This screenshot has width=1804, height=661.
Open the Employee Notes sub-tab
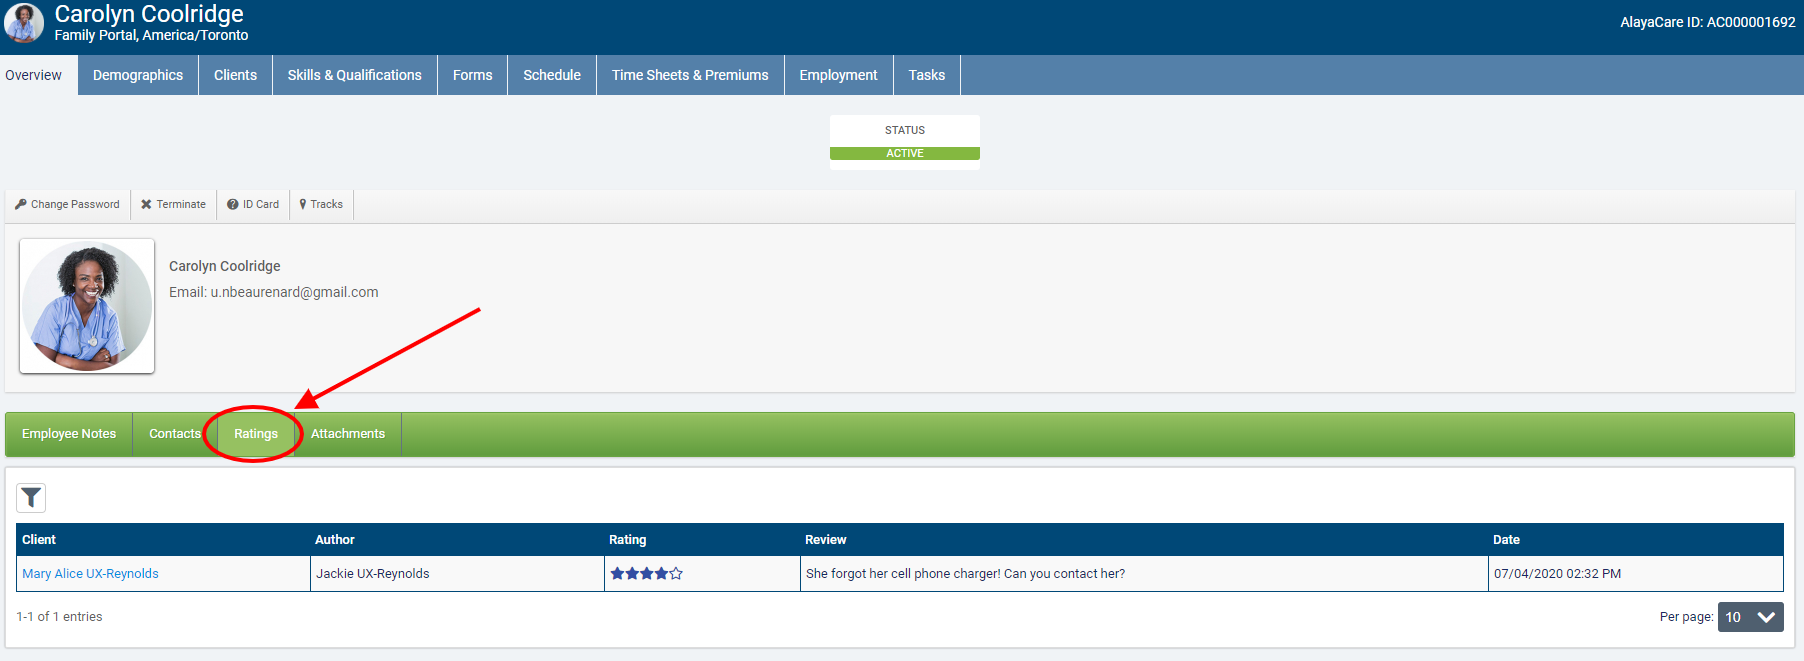69,434
